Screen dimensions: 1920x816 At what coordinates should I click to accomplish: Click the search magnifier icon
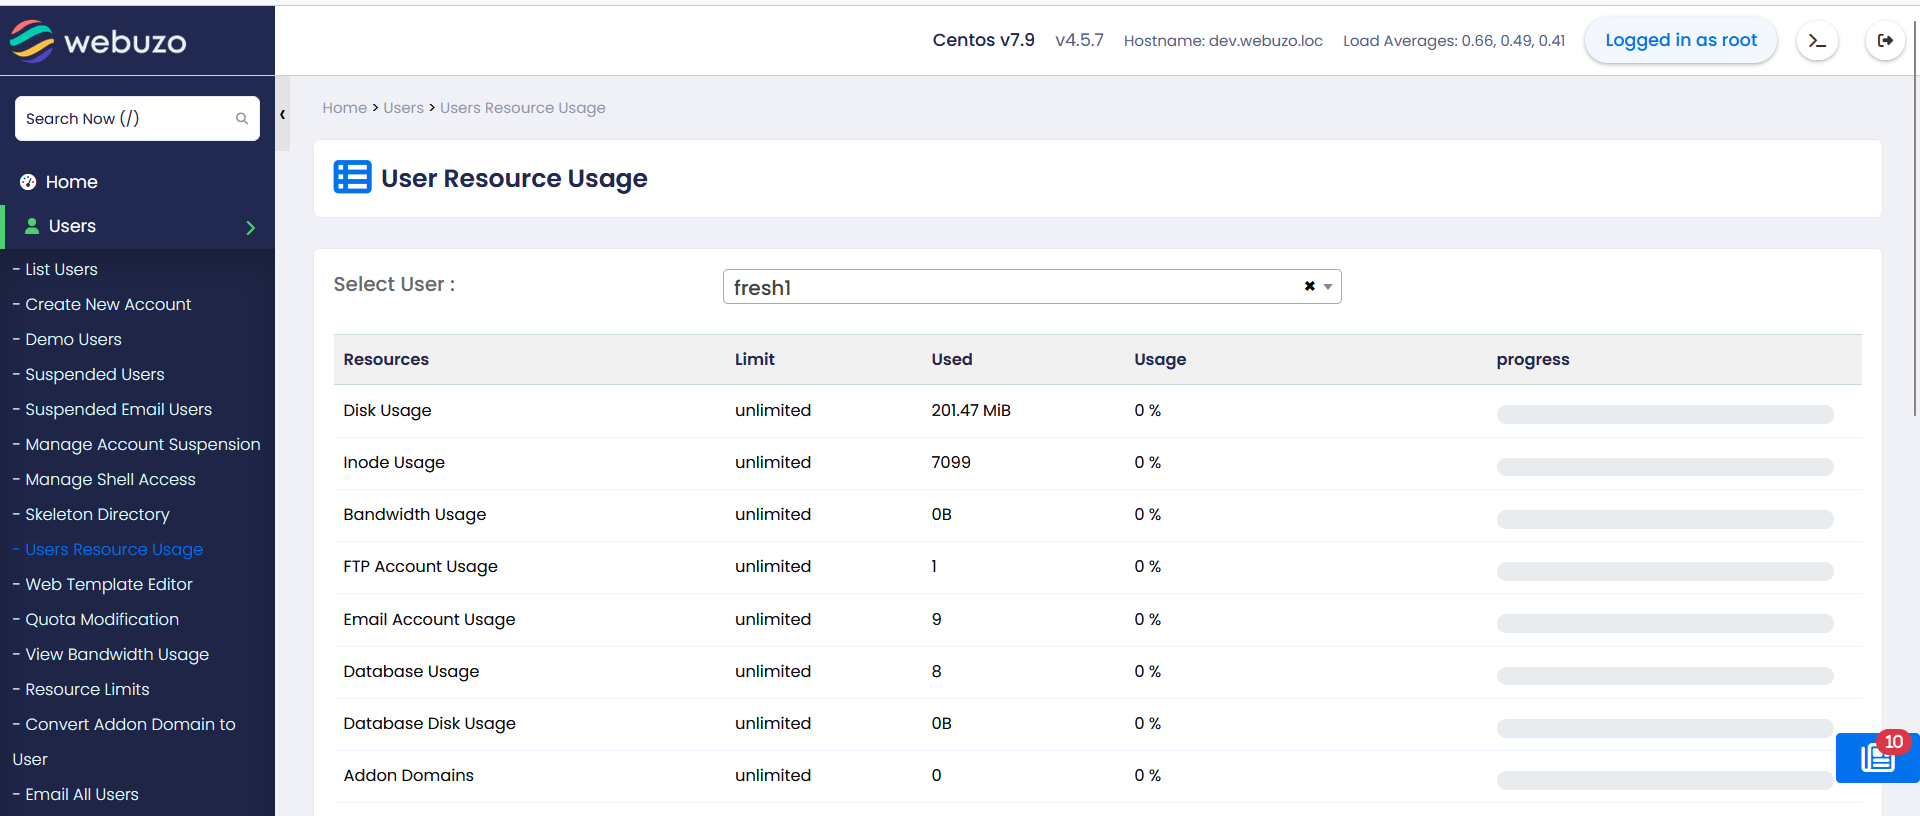(x=242, y=119)
